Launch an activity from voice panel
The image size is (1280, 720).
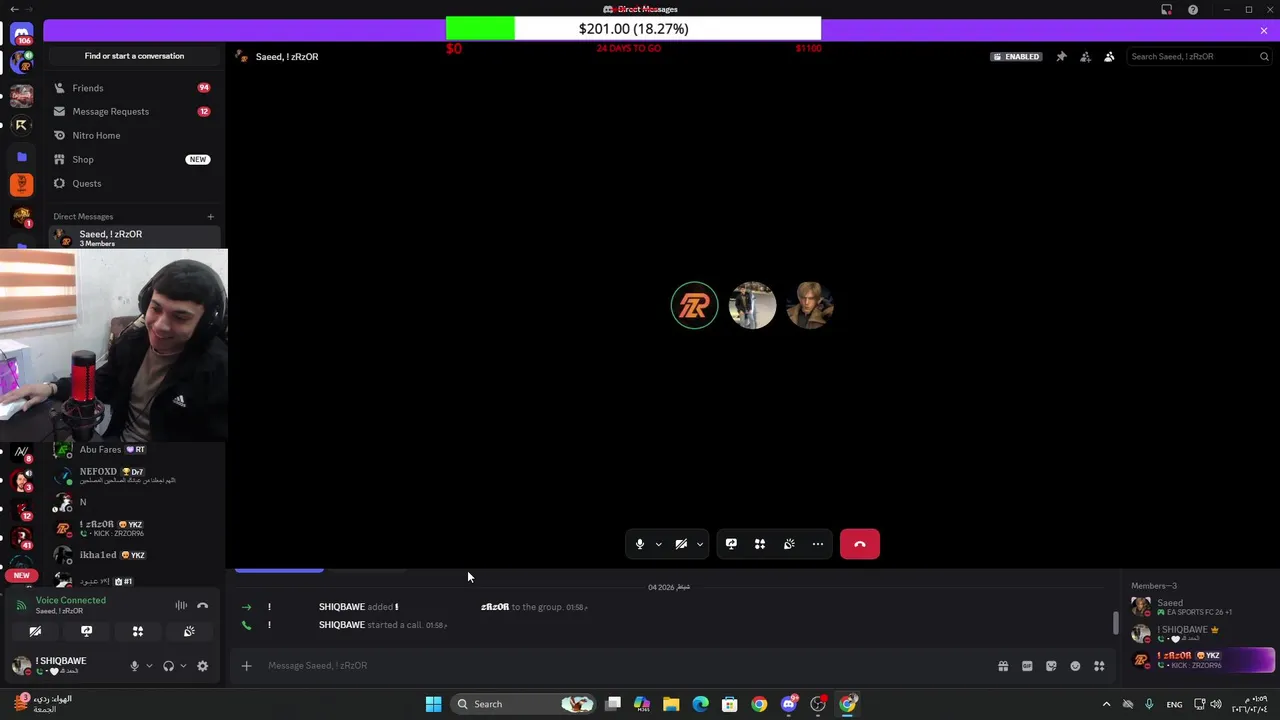pyautogui.click(x=138, y=631)
